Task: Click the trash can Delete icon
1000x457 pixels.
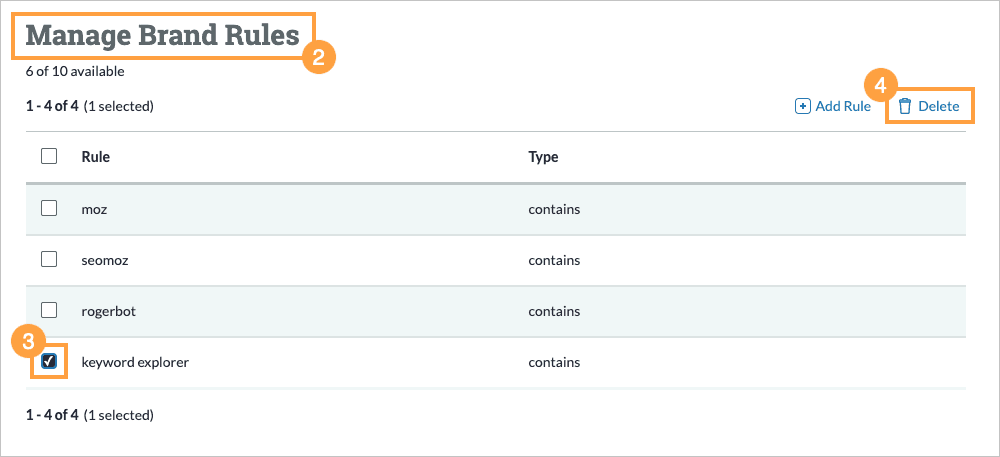Action: point(905,106)
